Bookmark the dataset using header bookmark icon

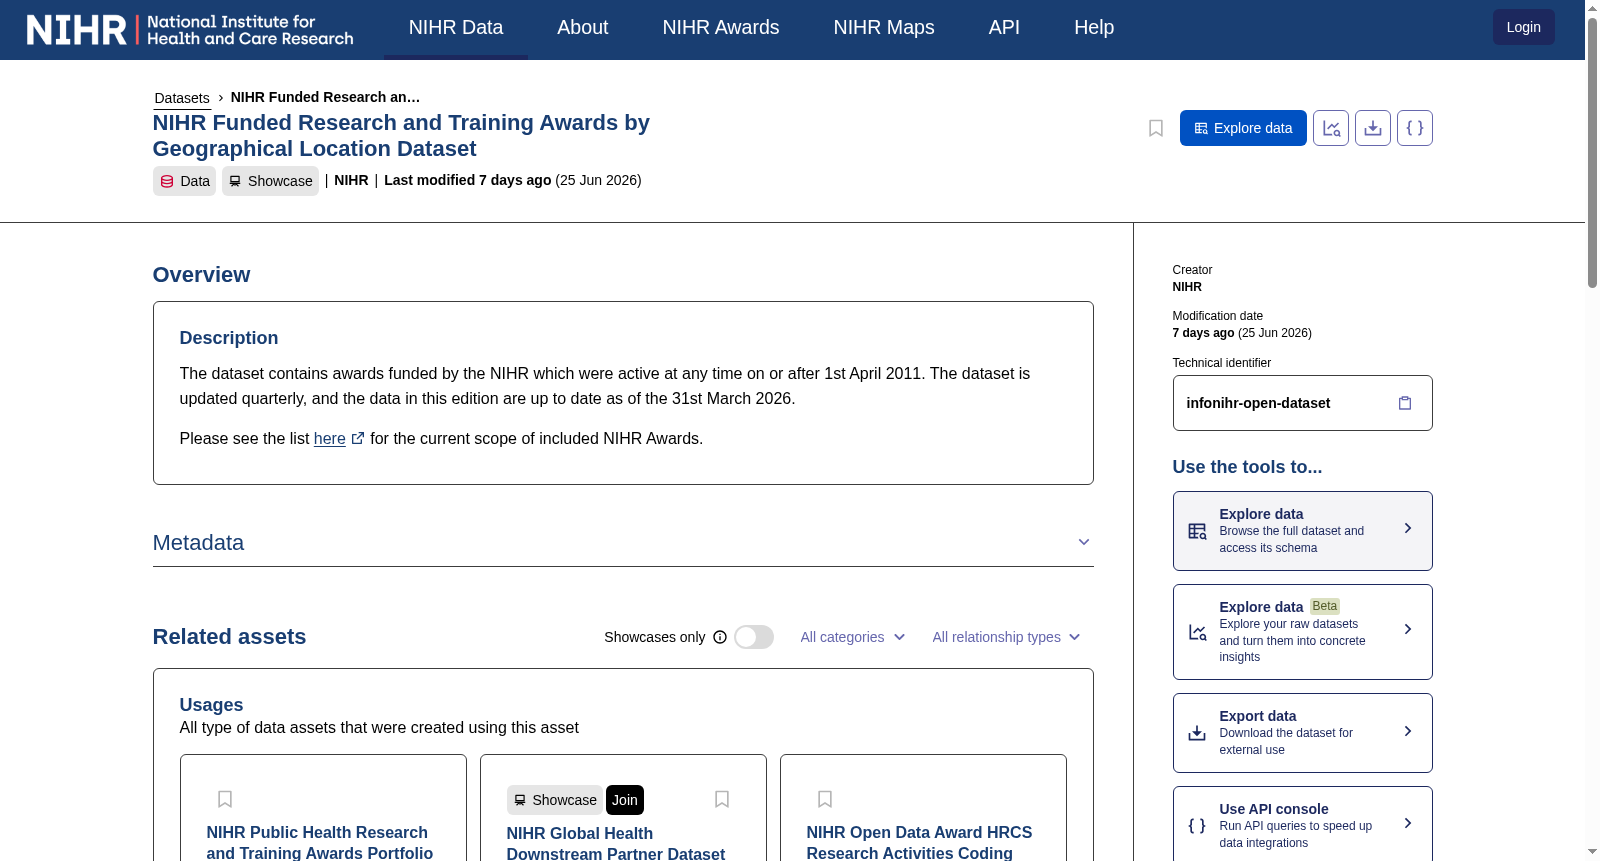coord(1156,128)
